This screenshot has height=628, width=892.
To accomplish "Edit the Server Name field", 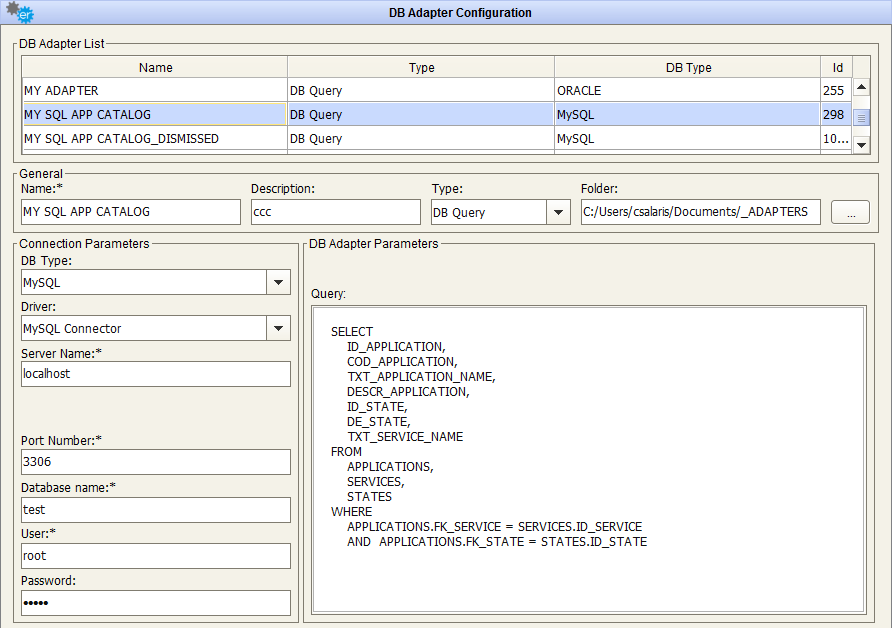I will pyautogui.click(x=155, y=374).
